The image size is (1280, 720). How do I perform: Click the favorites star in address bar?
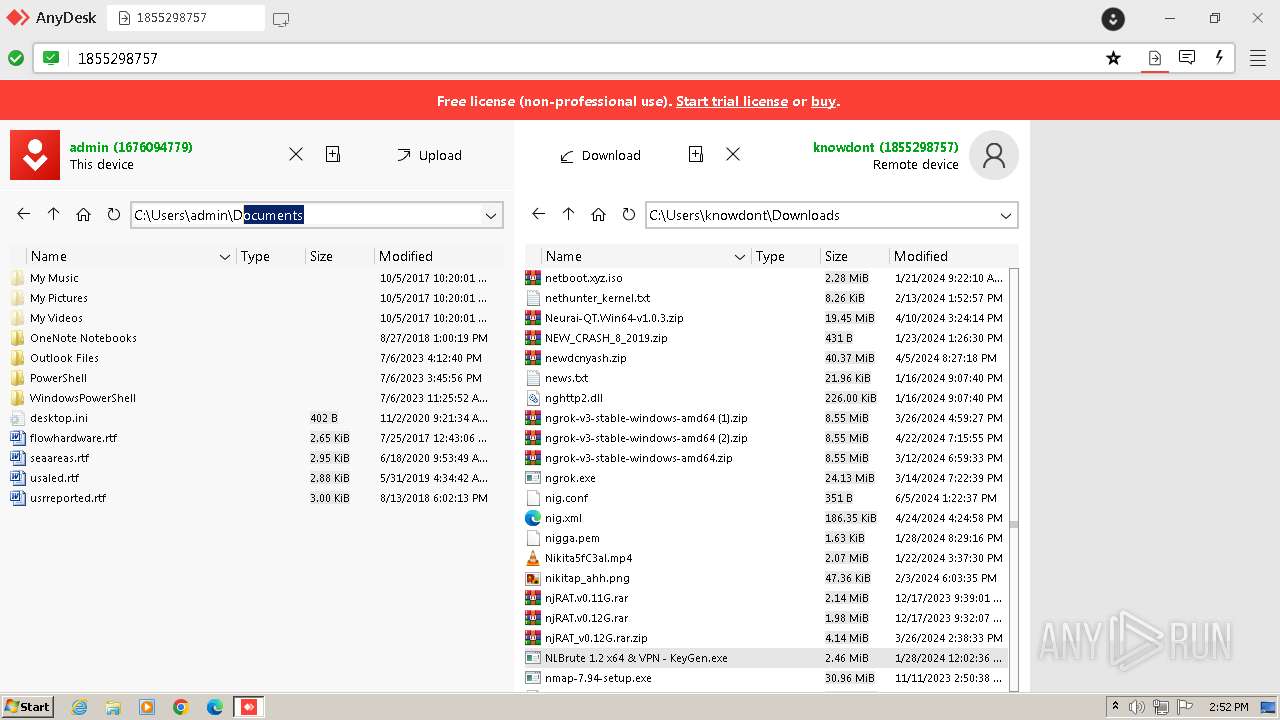coord(1113,58)
